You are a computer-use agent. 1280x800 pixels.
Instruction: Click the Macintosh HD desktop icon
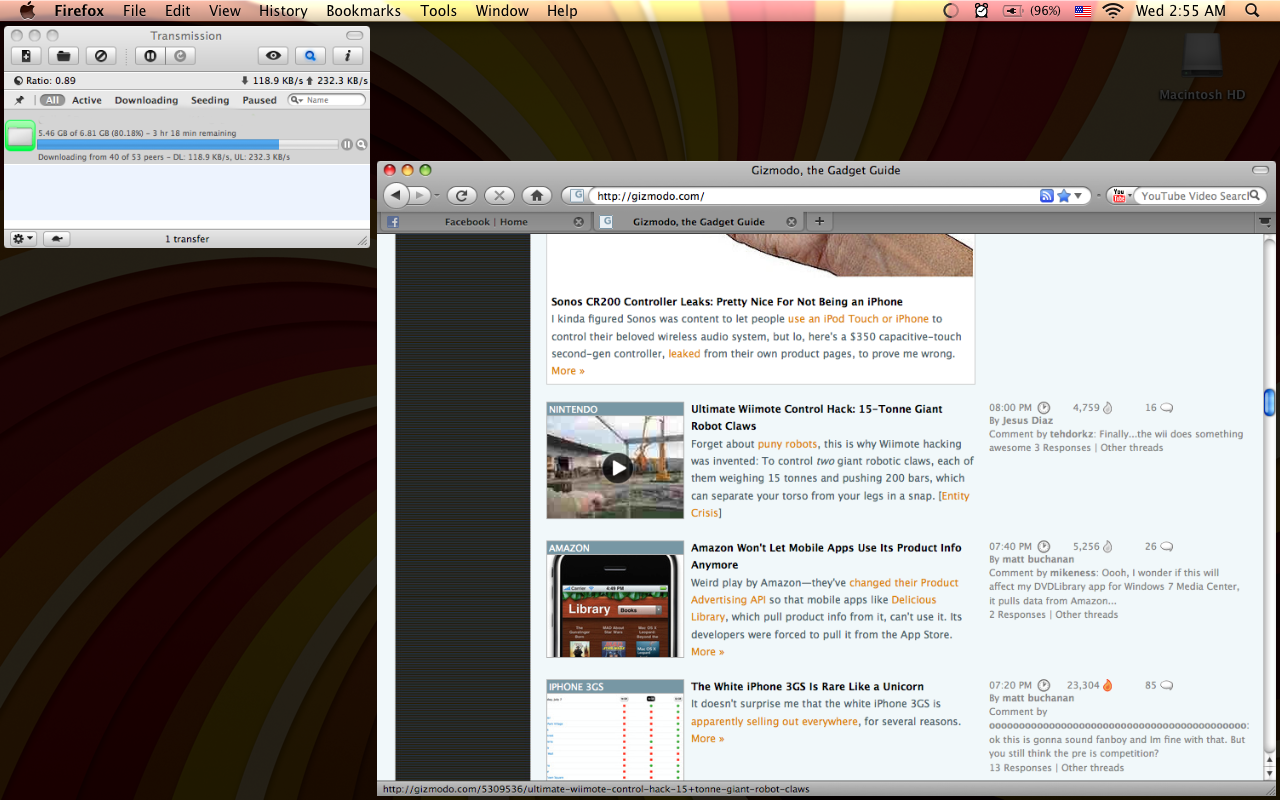point(1202,66)
